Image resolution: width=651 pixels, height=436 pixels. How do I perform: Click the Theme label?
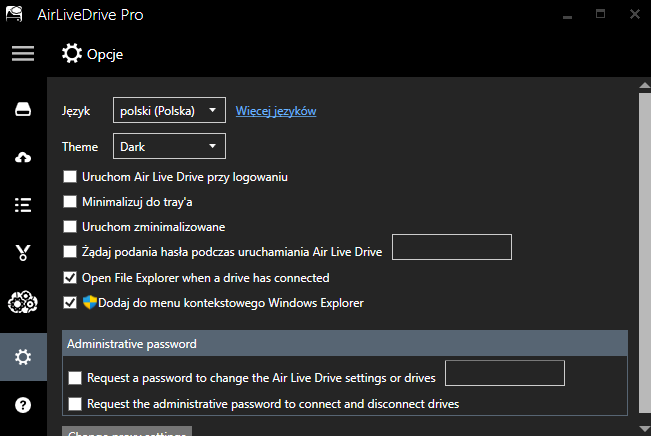coord(80,147)
